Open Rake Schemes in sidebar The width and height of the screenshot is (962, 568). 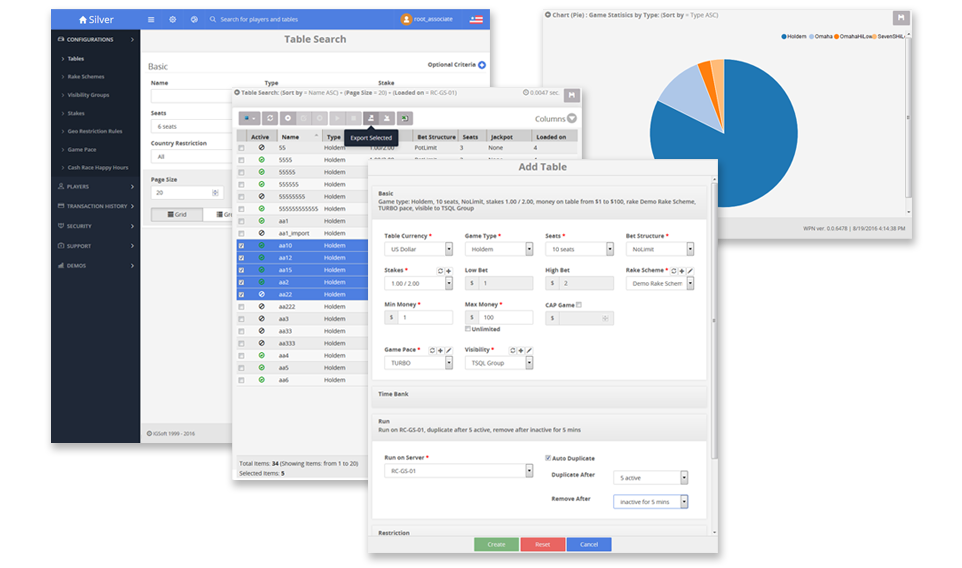click(86, 77)
